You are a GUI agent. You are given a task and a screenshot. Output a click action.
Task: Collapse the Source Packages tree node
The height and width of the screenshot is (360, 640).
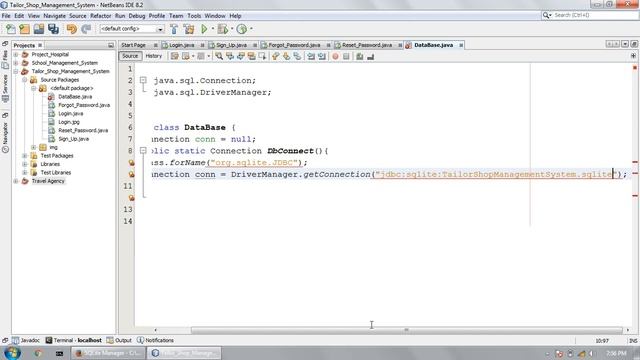click(x=25, y=80)
